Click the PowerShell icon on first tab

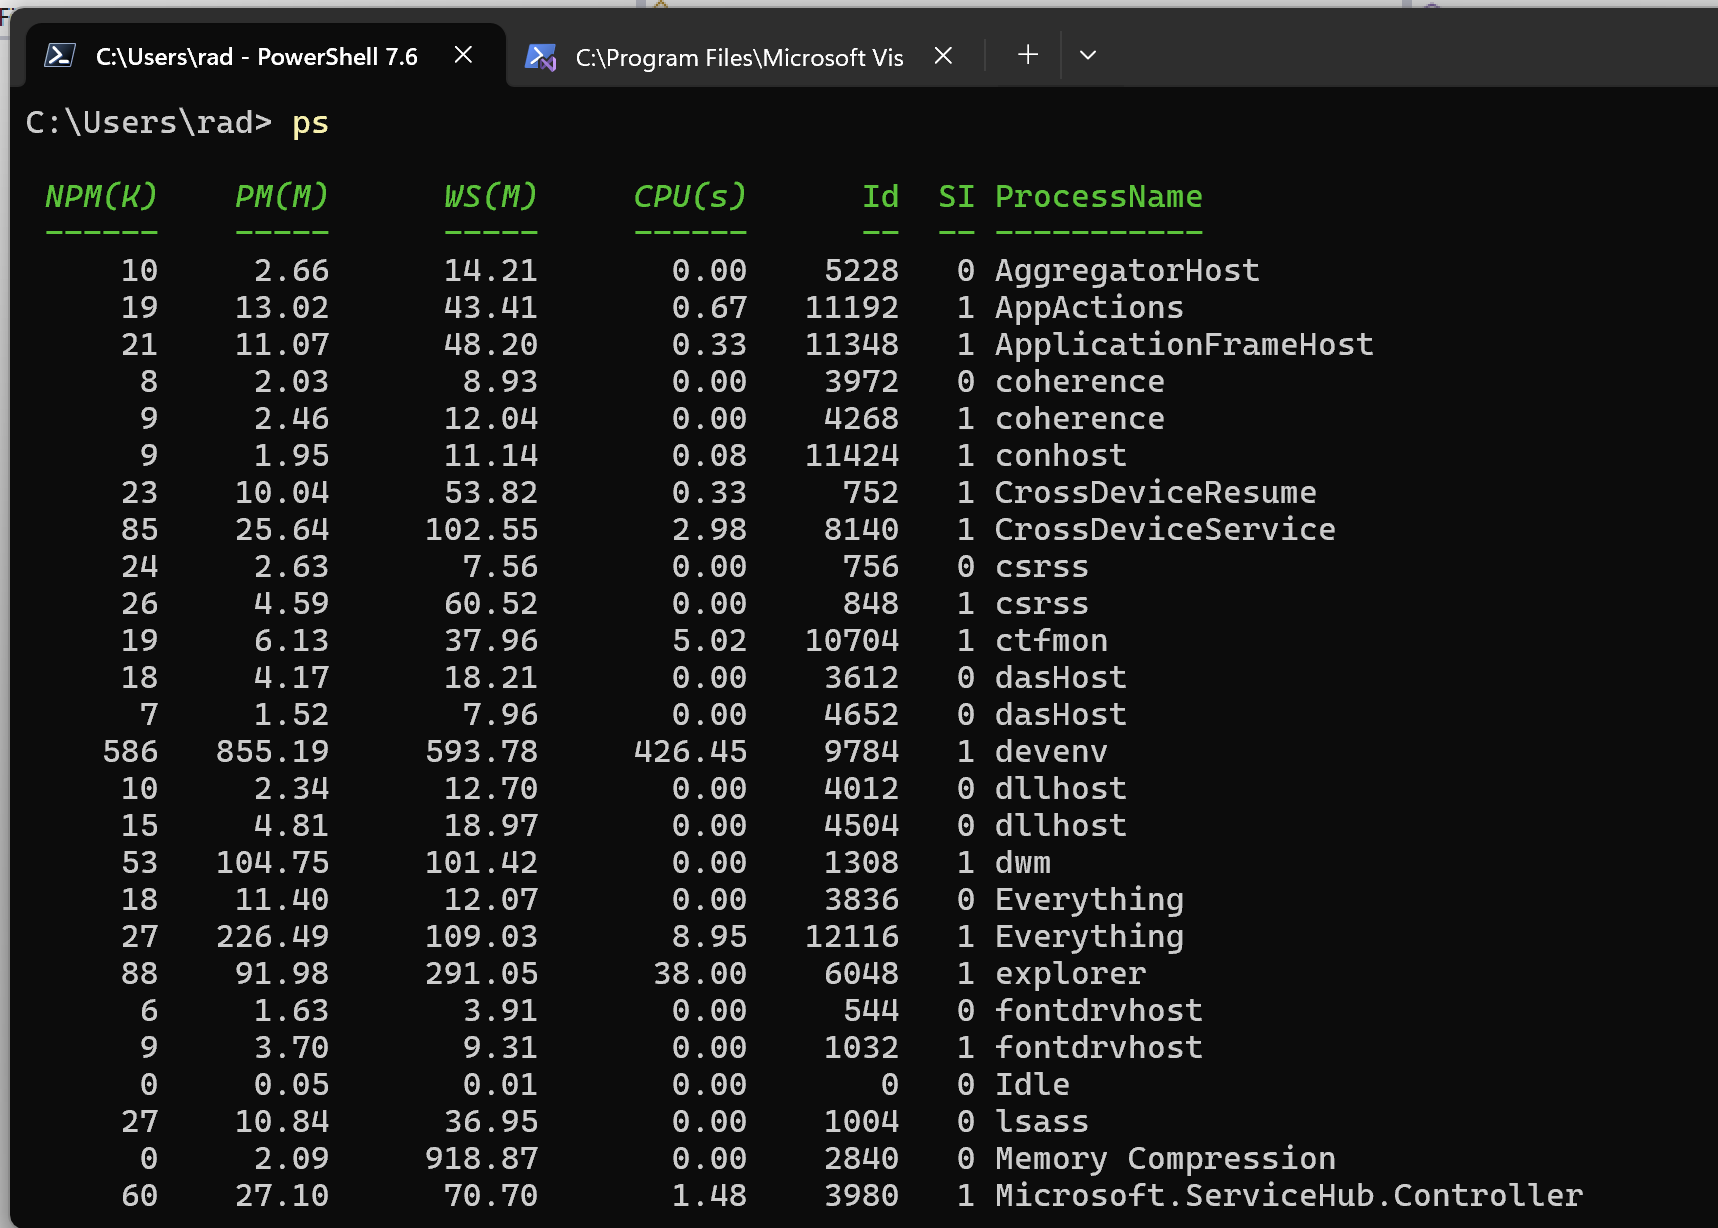pyautogui.click(x=60, y=56)
